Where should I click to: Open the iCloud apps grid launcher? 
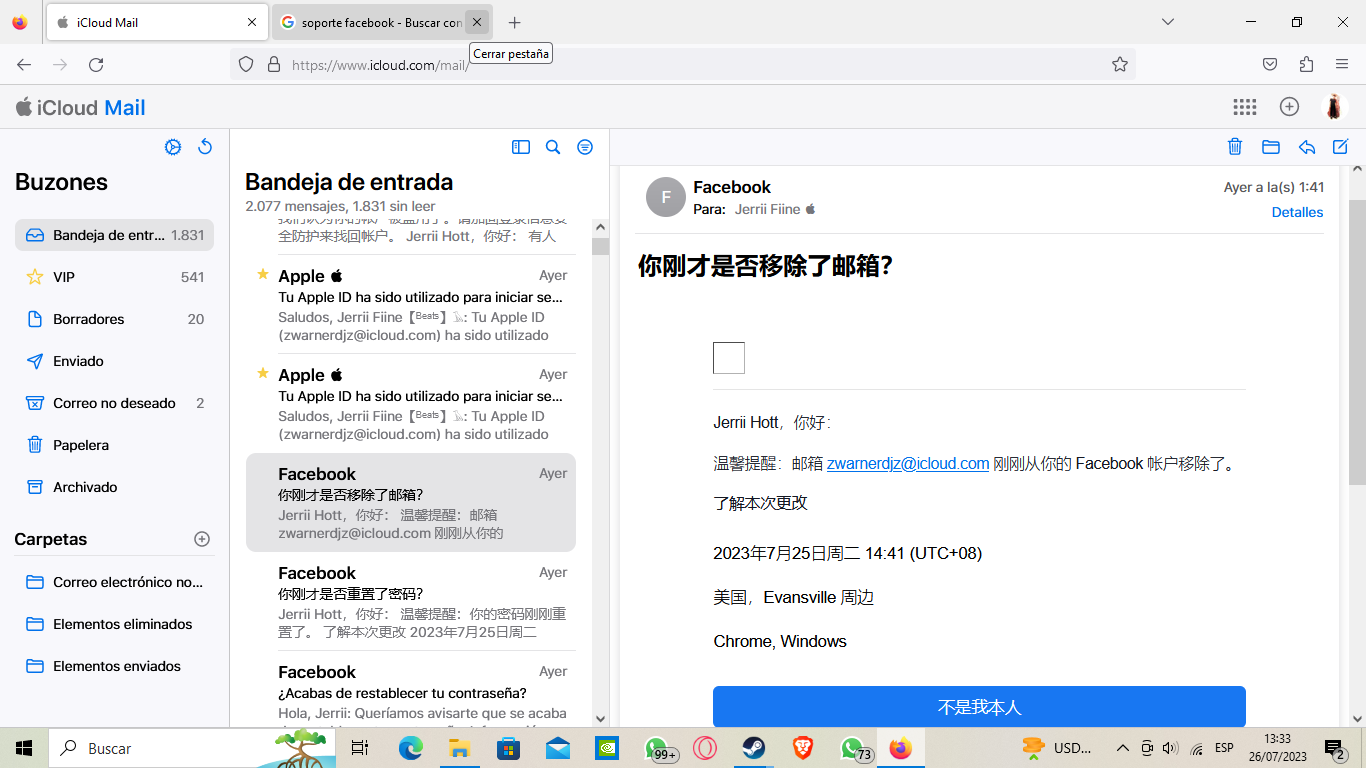1245,107
